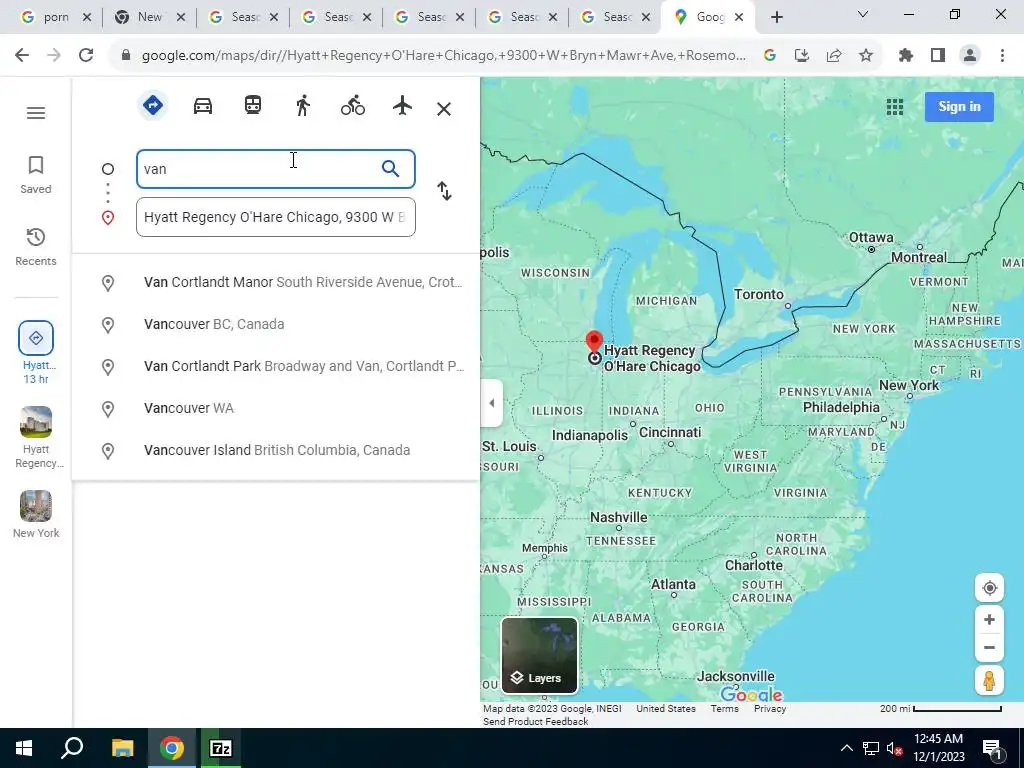Screen dimensions: 1024x768
Task: Install Google Maps app icon
Action: [802, 56]
